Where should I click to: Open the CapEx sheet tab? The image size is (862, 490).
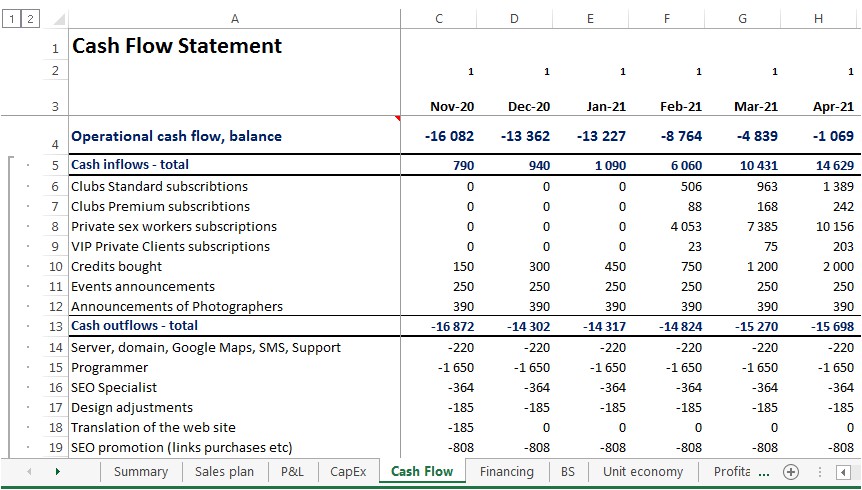348,472
